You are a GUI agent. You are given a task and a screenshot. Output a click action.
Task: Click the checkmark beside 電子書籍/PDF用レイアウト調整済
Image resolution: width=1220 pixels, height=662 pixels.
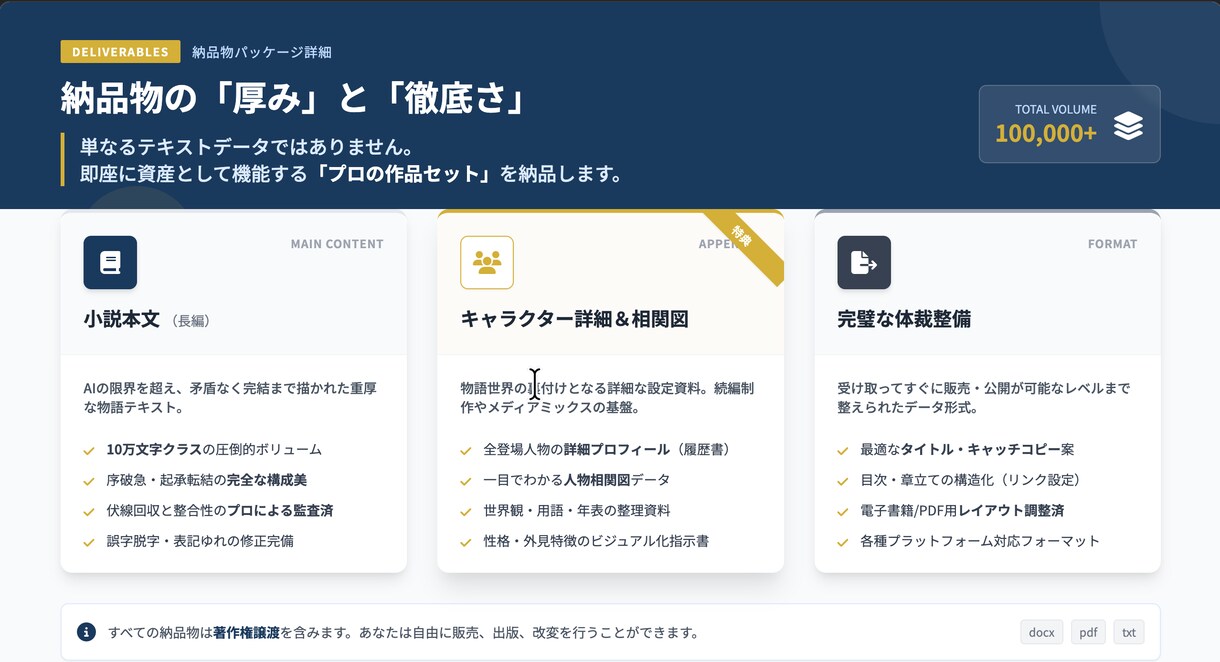click(x=843, y=511)
